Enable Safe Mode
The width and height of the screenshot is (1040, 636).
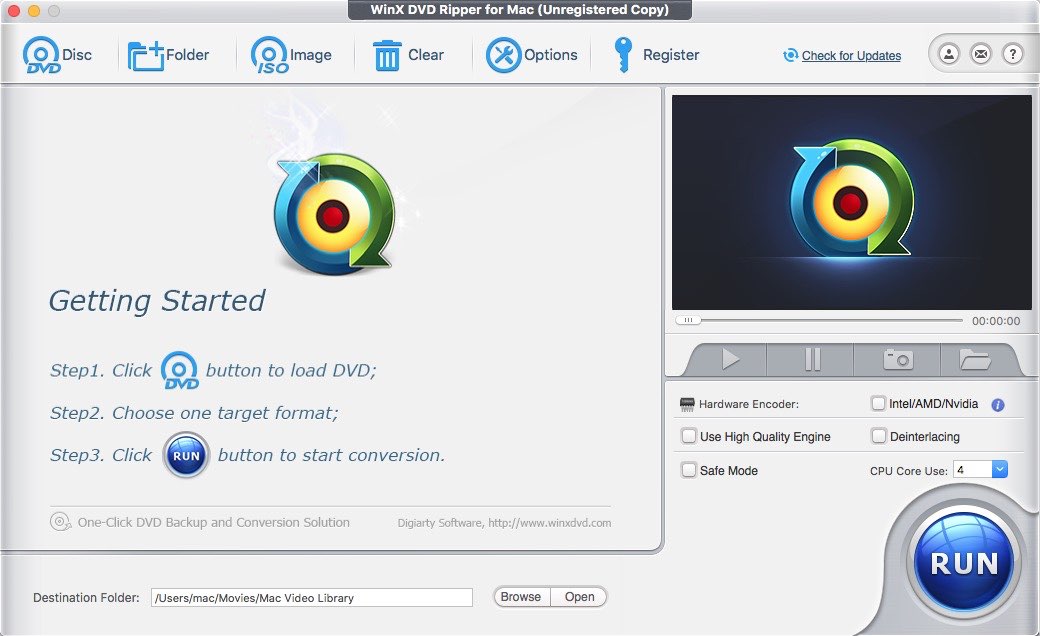coord(689,470)
